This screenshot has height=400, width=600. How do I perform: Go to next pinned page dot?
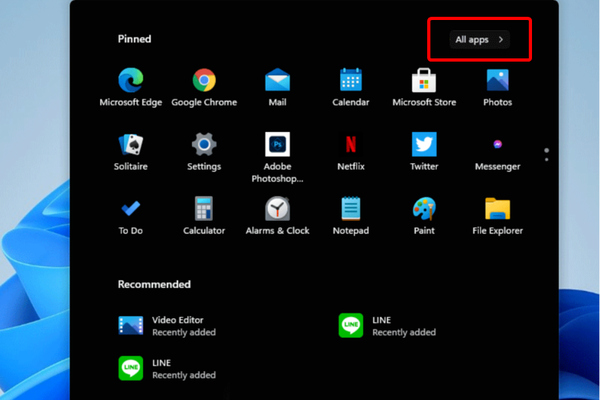[546, 160]
